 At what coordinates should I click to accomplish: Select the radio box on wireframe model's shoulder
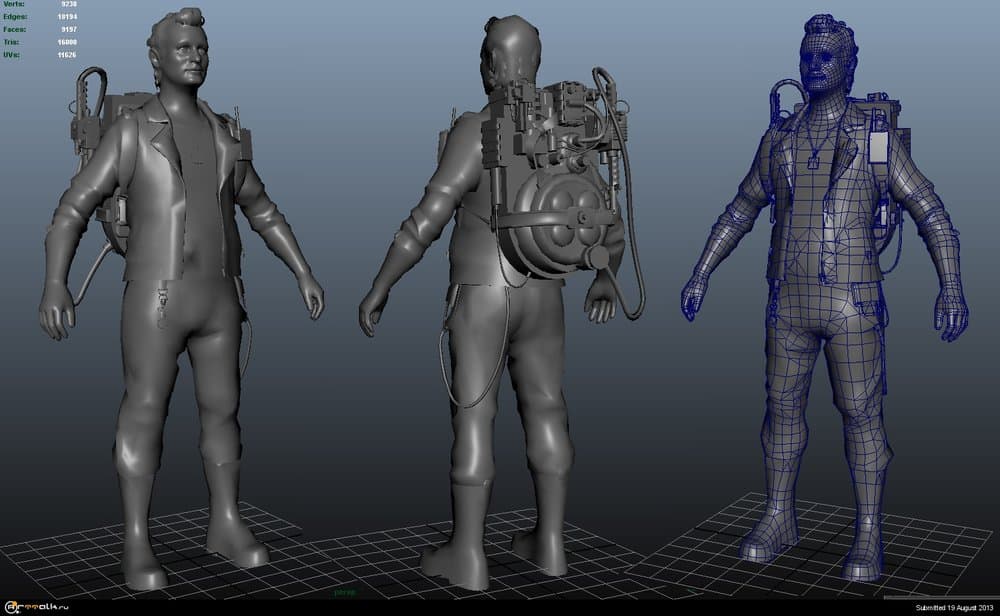[x=879, y=146]
